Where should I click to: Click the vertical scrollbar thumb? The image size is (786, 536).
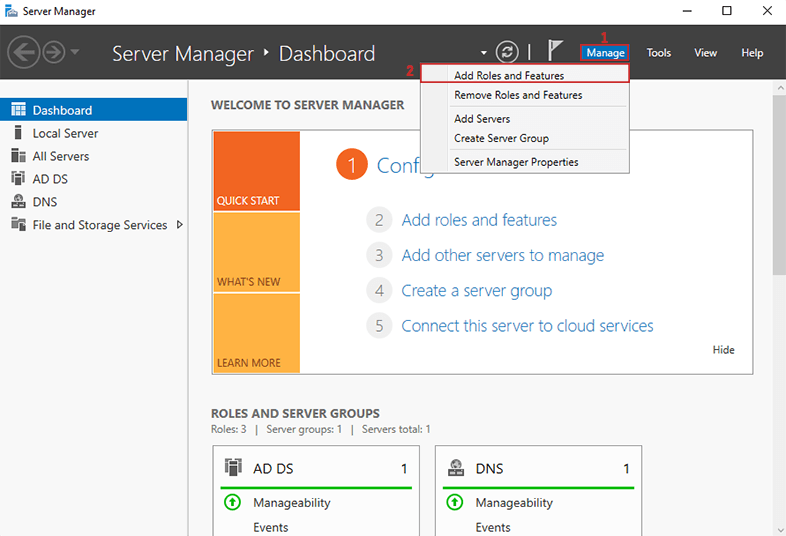(779, 185)
